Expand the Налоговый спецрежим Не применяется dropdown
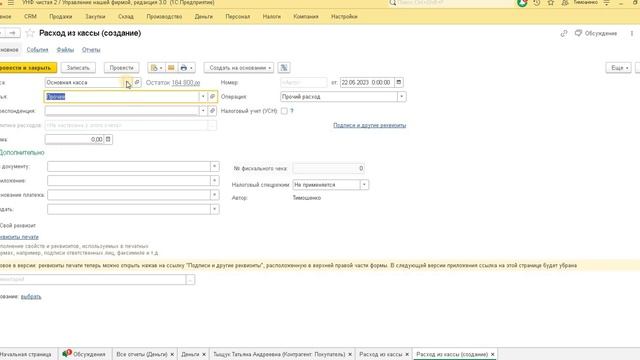The image size is (640, 360). tap(364, 185)
